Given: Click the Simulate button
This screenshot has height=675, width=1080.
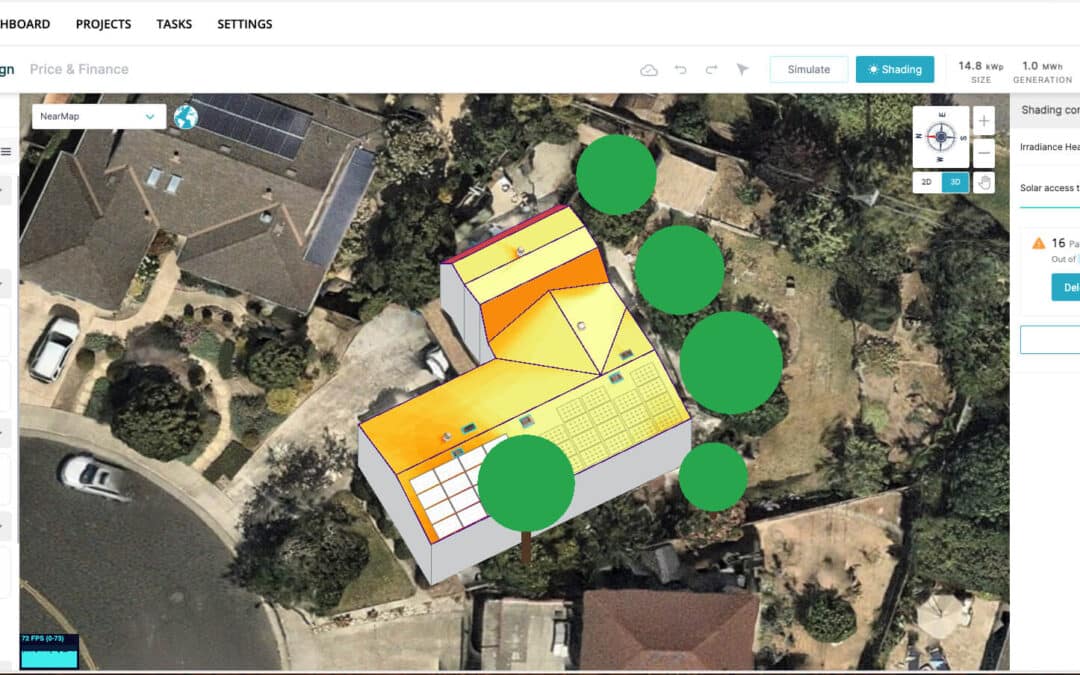Looking at the screenshot, I should point(809,69).
